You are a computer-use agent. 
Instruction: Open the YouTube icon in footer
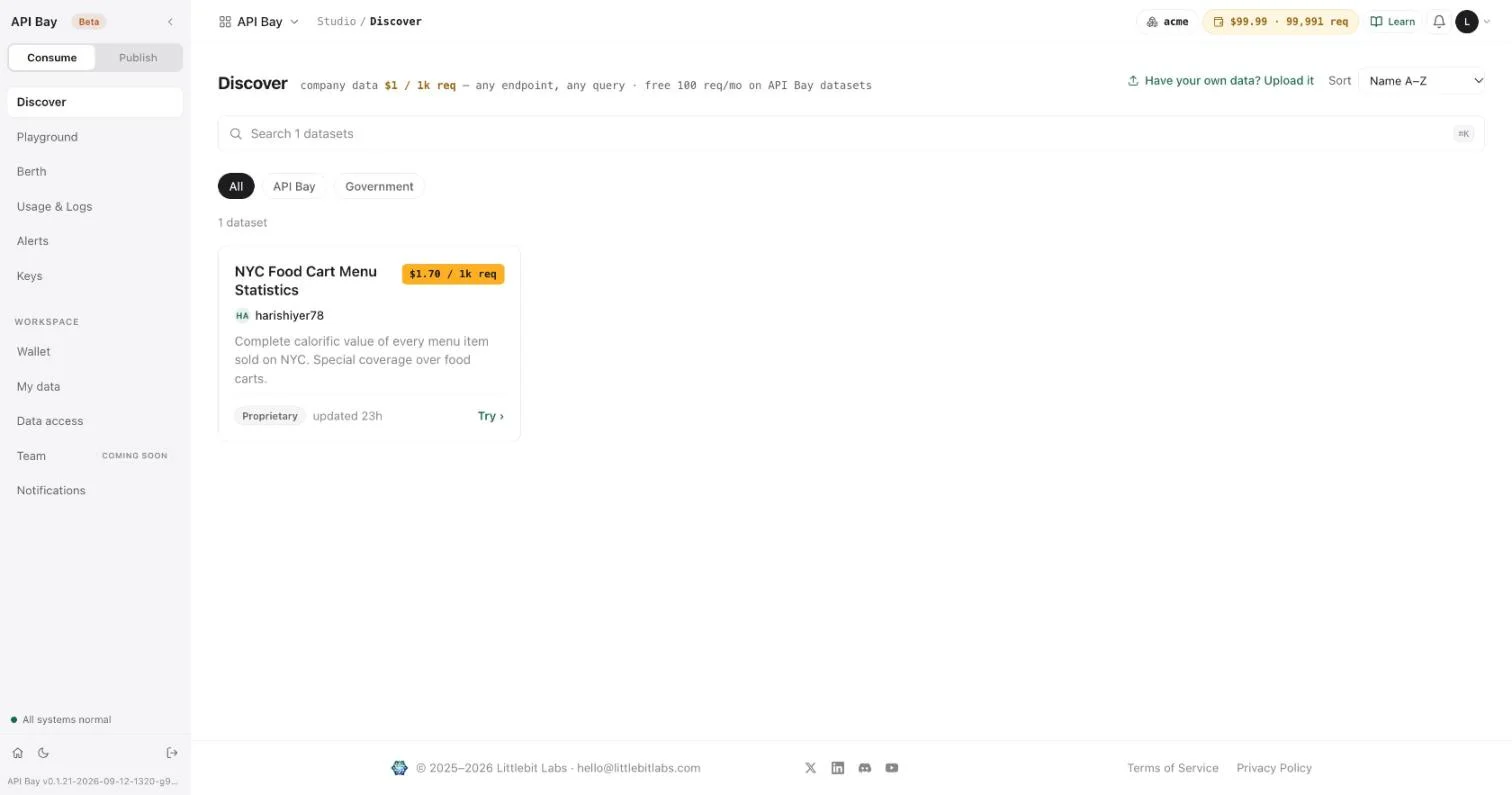pos(892,768)
